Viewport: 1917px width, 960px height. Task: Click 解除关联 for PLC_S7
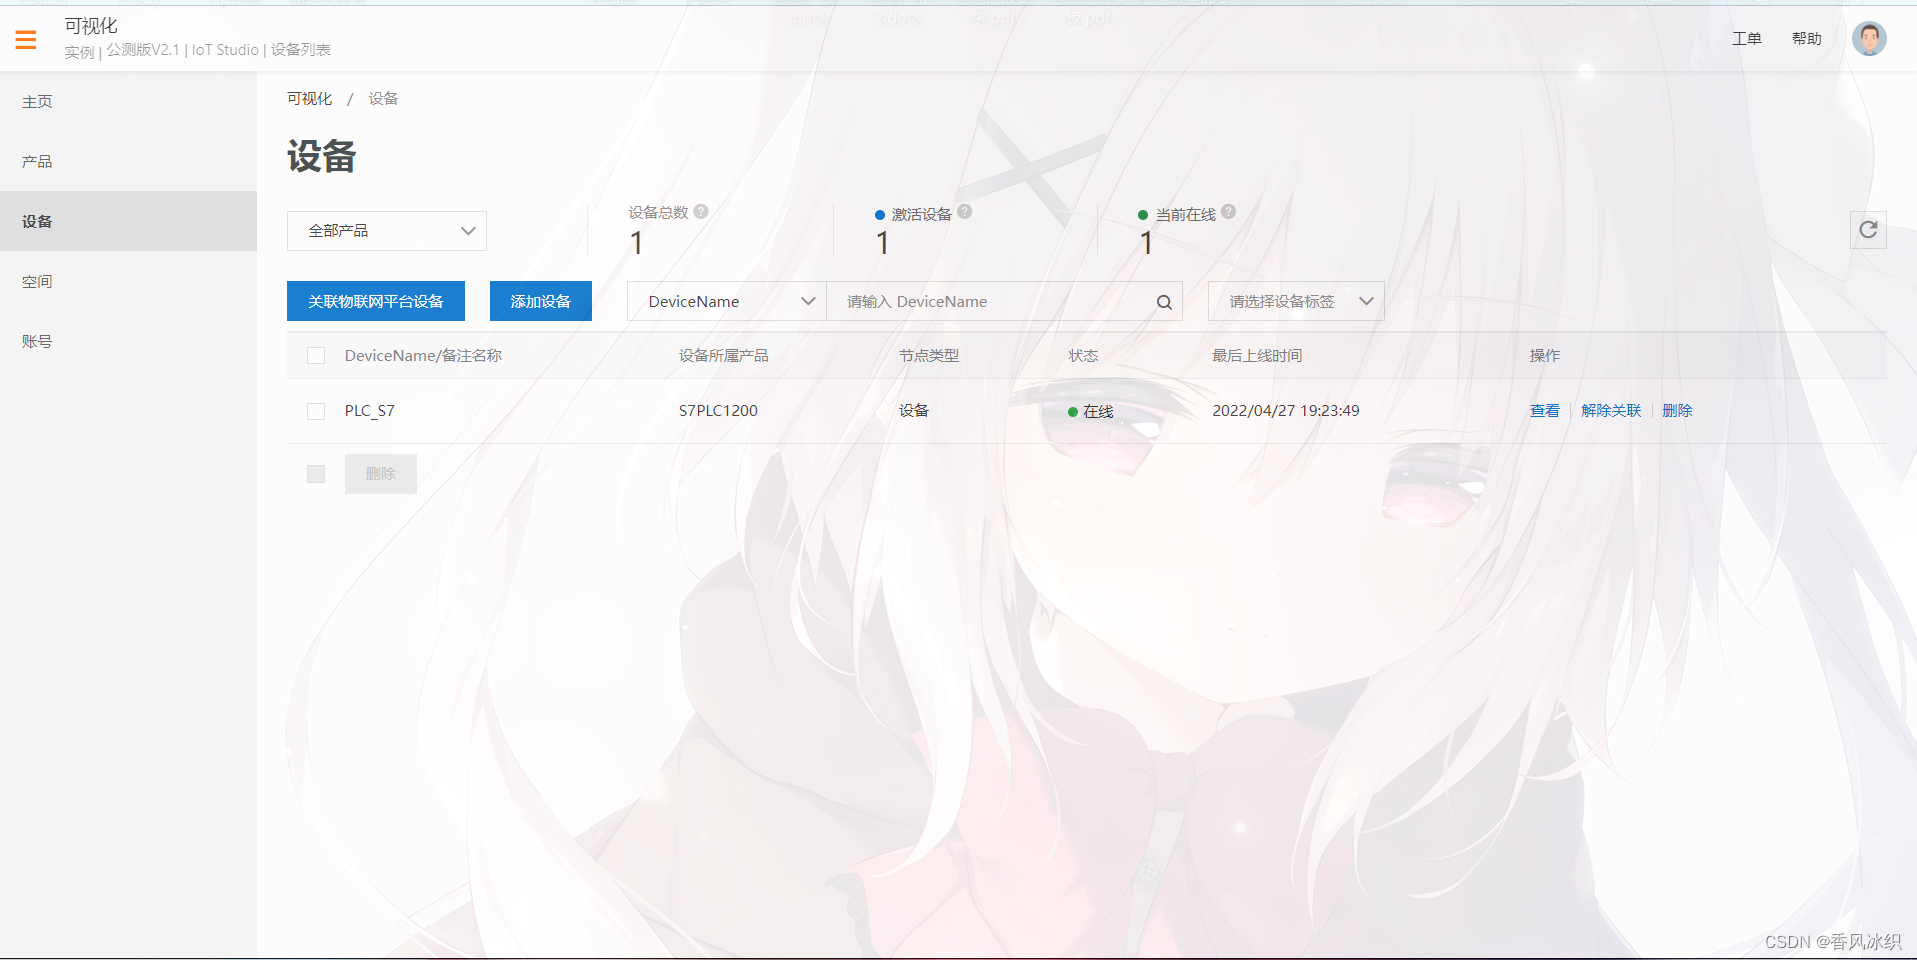[x=1611, y=411]
